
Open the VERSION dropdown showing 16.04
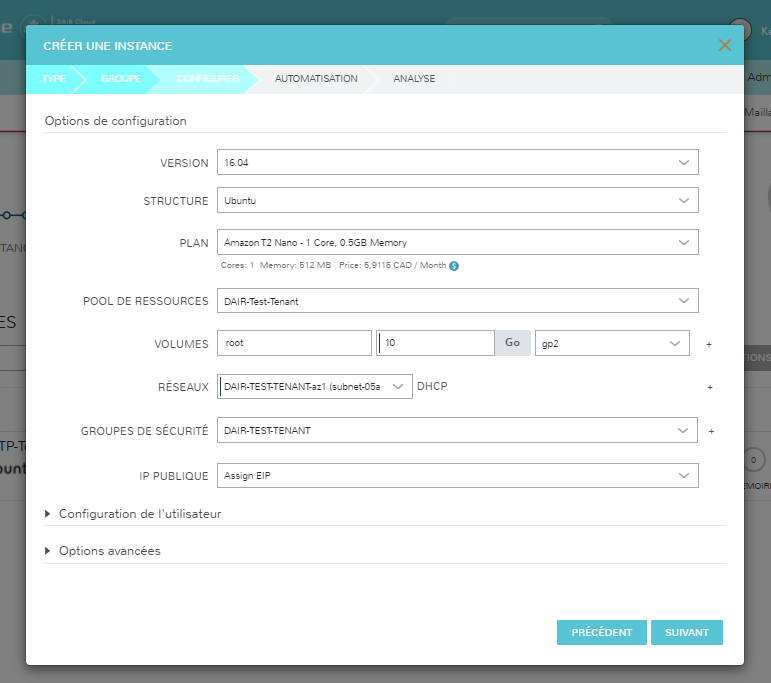coord(457,162)
